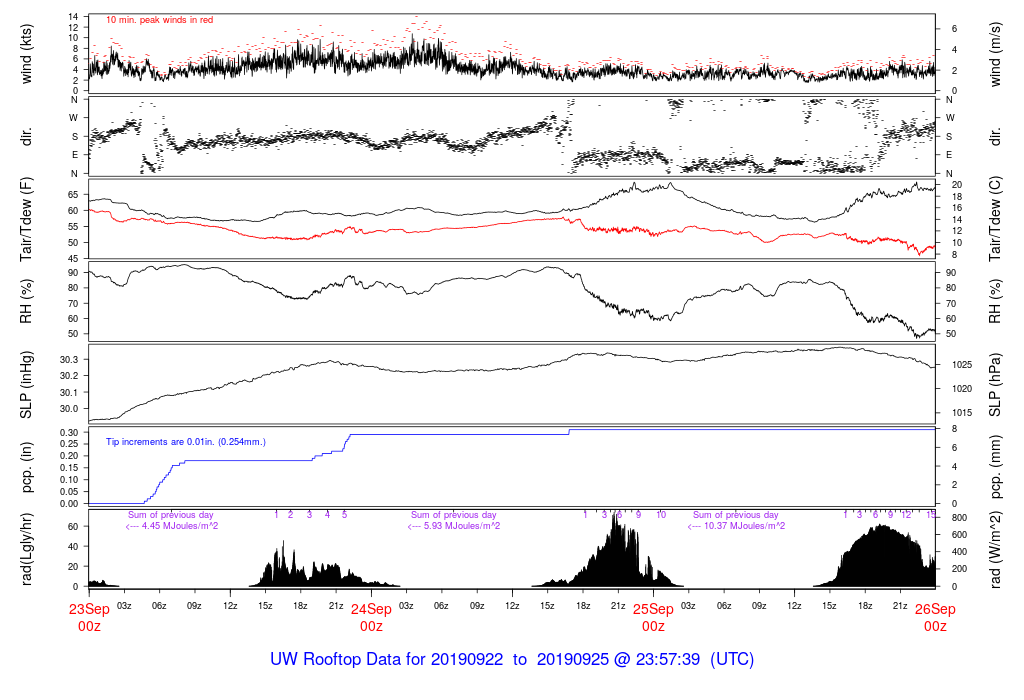
Task: Click the '23Sep 00z' date label
Action: [x=89, y=618]
